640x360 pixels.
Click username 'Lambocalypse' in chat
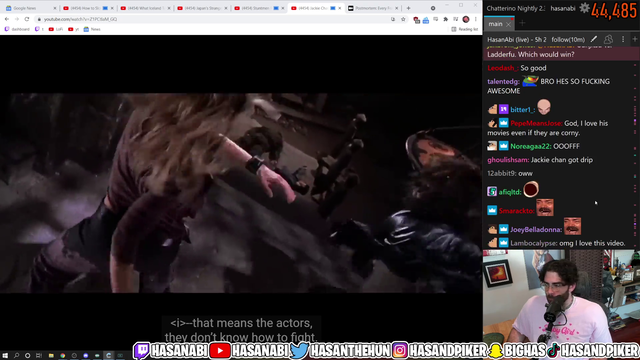coord(533,243)
